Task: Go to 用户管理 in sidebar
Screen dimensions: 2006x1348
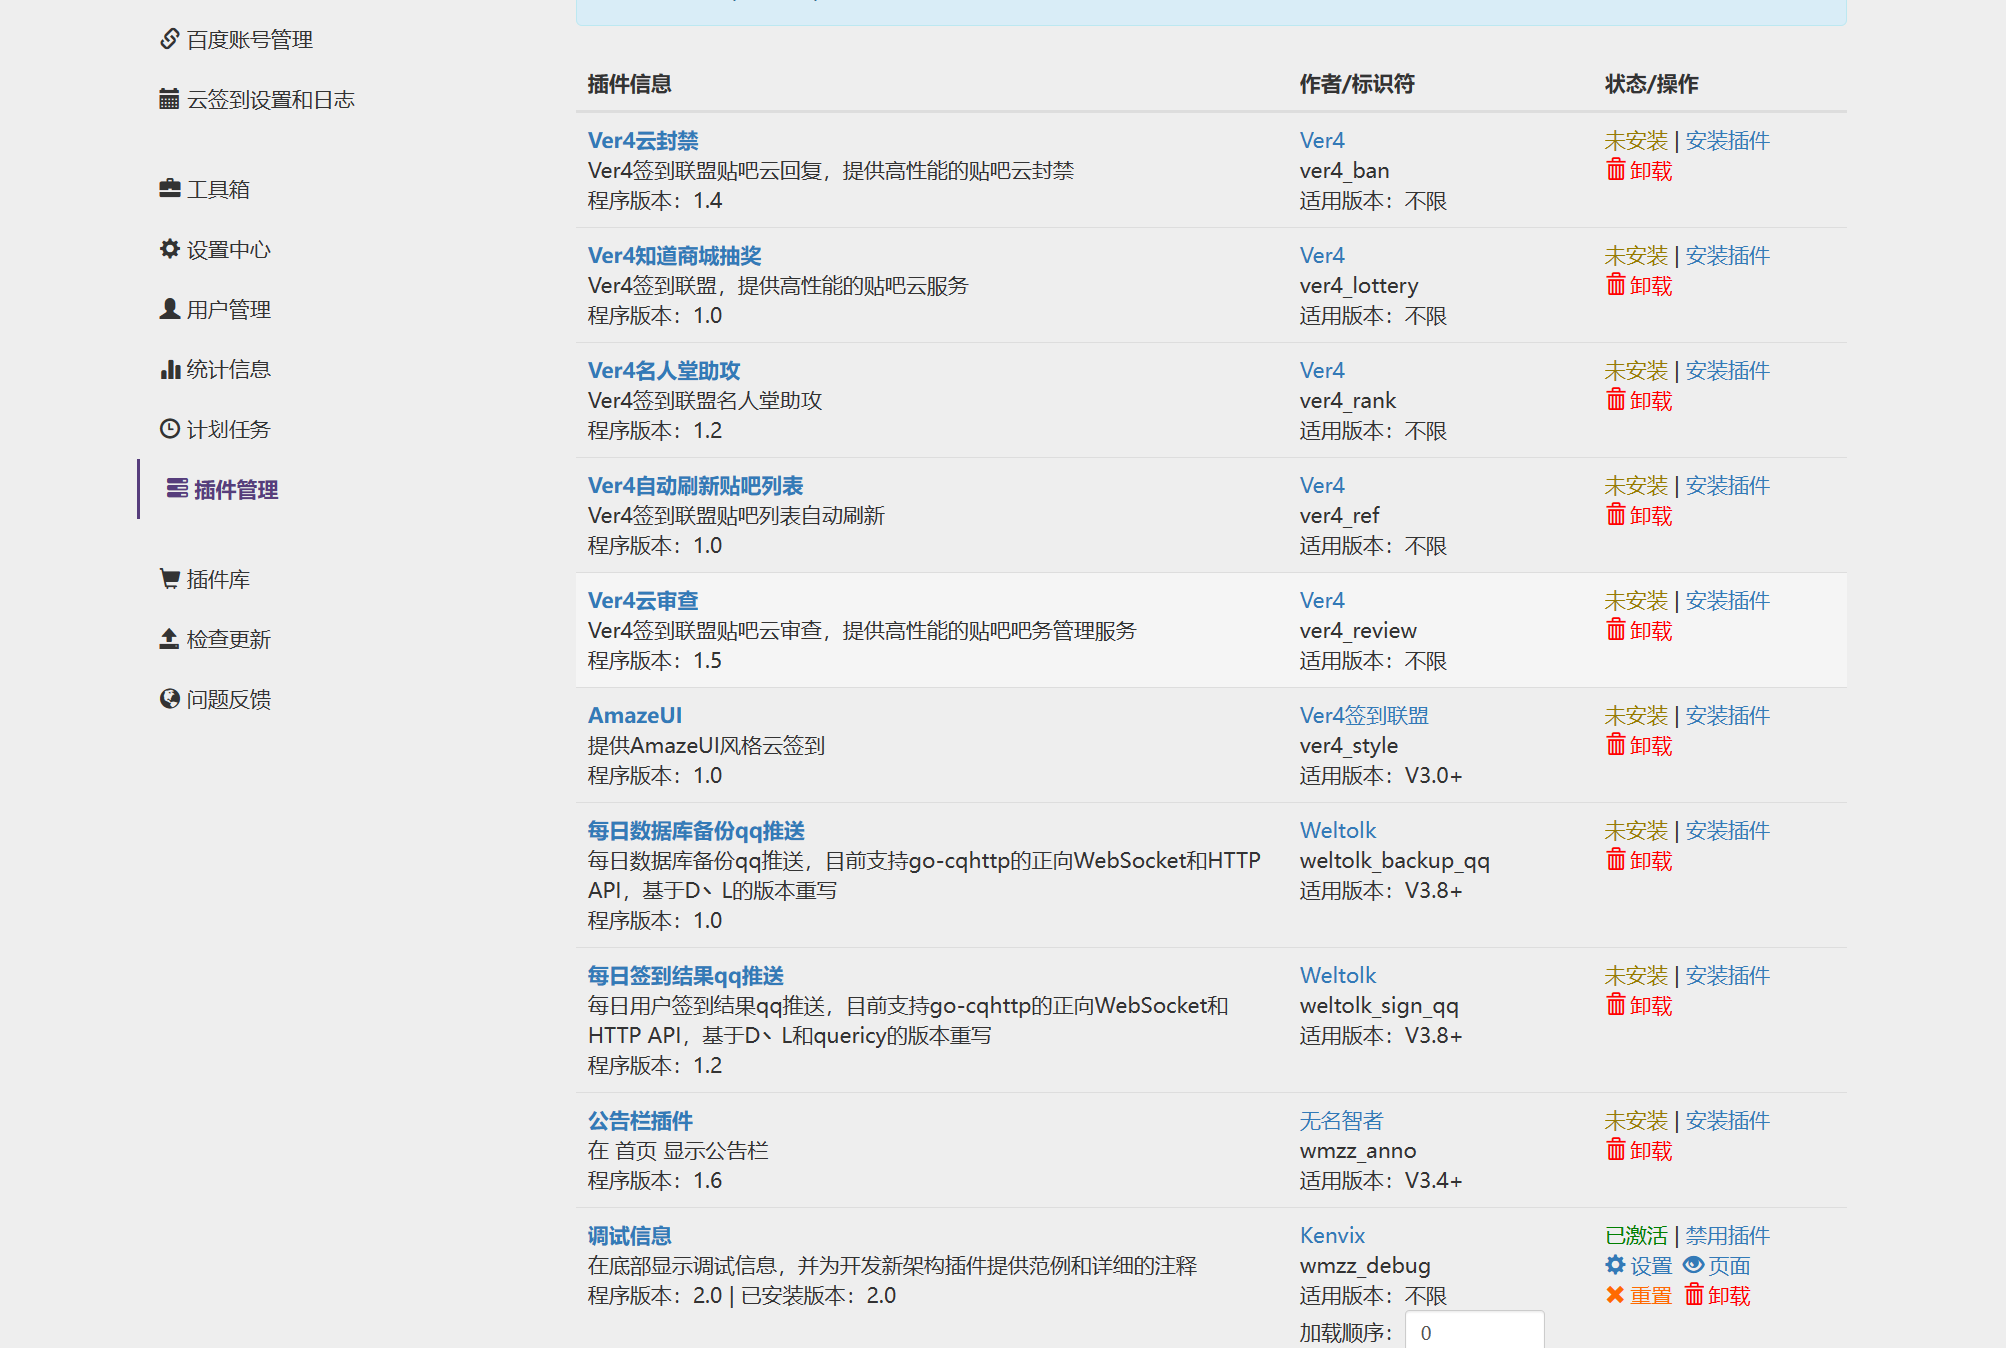Action: (228, 309)
